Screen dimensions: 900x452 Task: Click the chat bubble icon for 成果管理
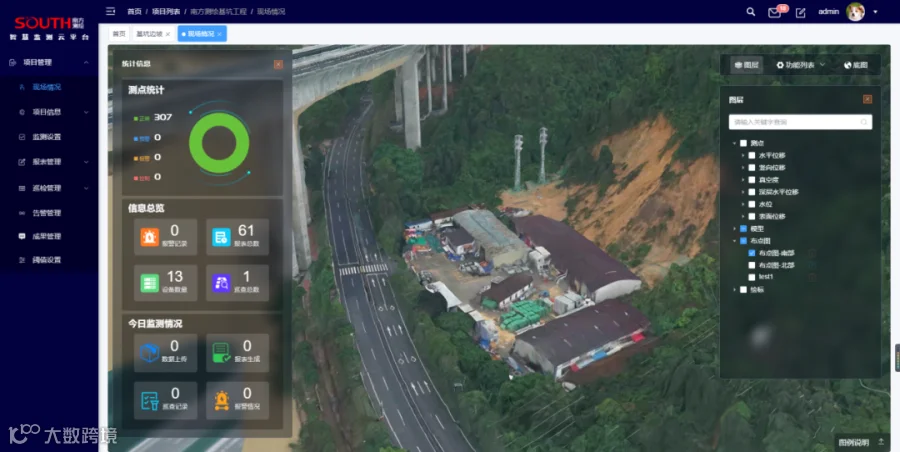point(22,236)
